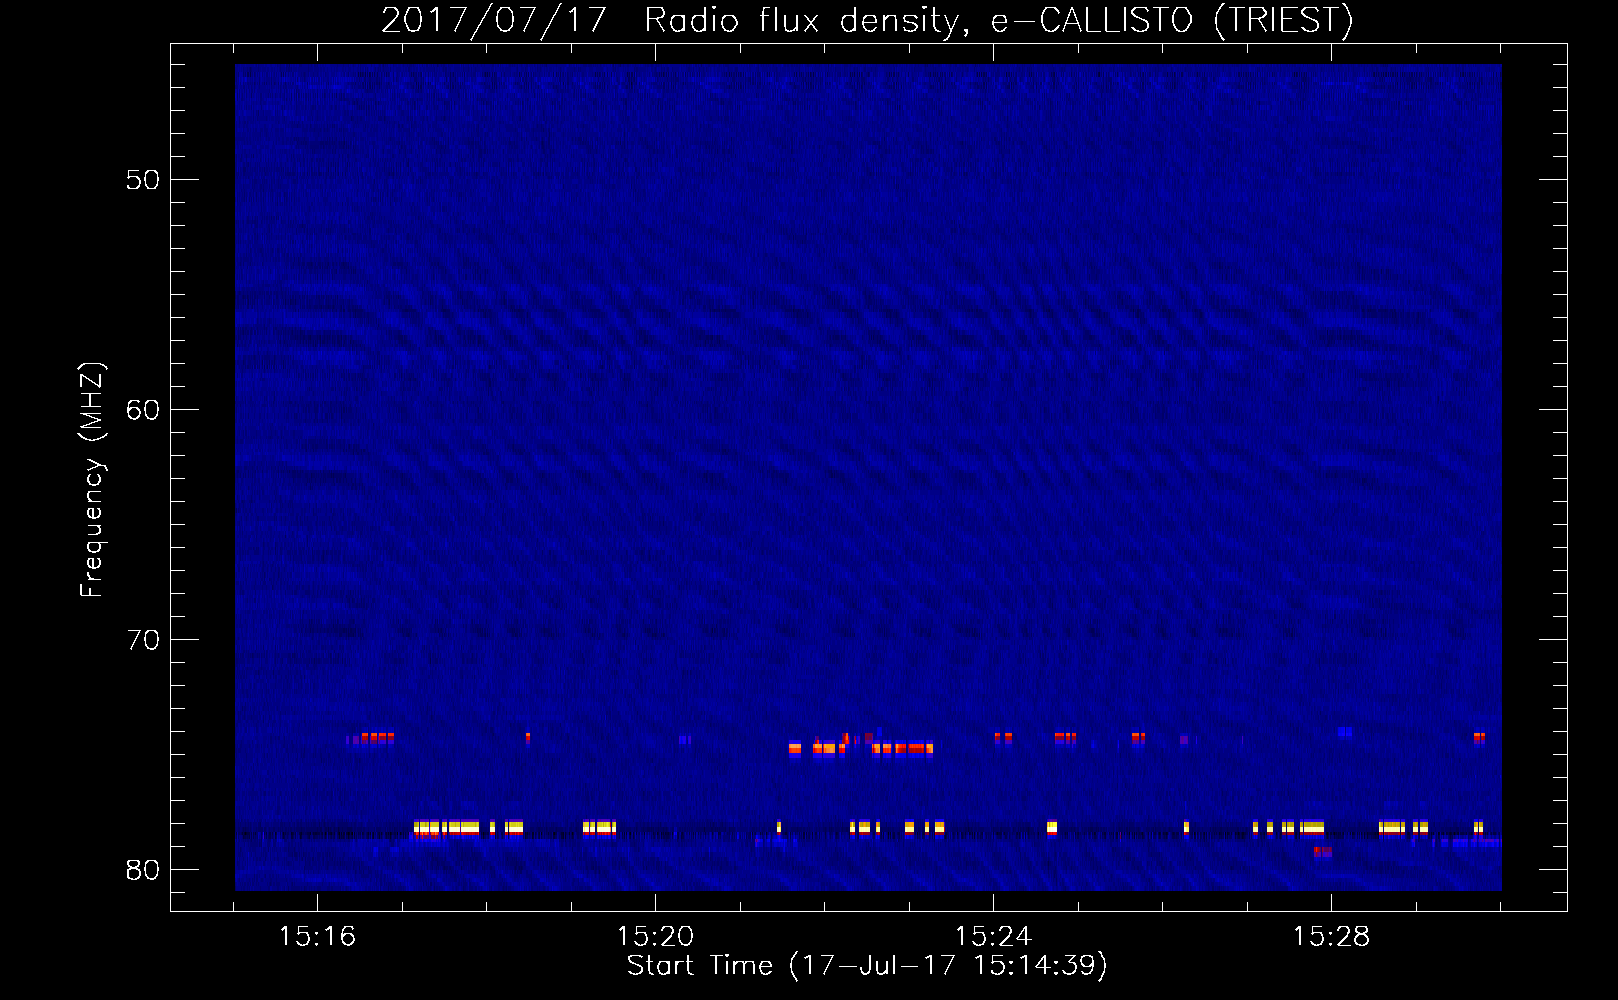The width and height of the screenshot is (1618, 1000).
Task: Click the 15:20 time tick label
Action: click(655, 937)
